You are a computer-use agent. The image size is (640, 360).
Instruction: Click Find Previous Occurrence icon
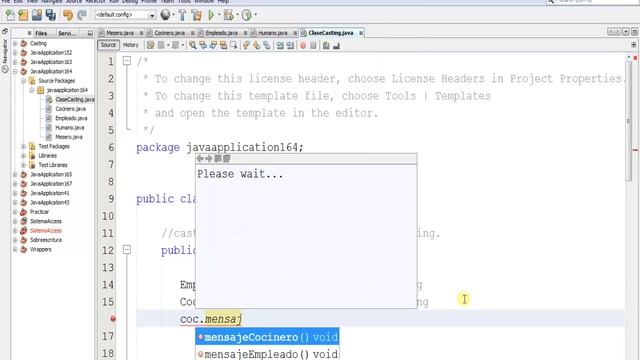point(203,45)
